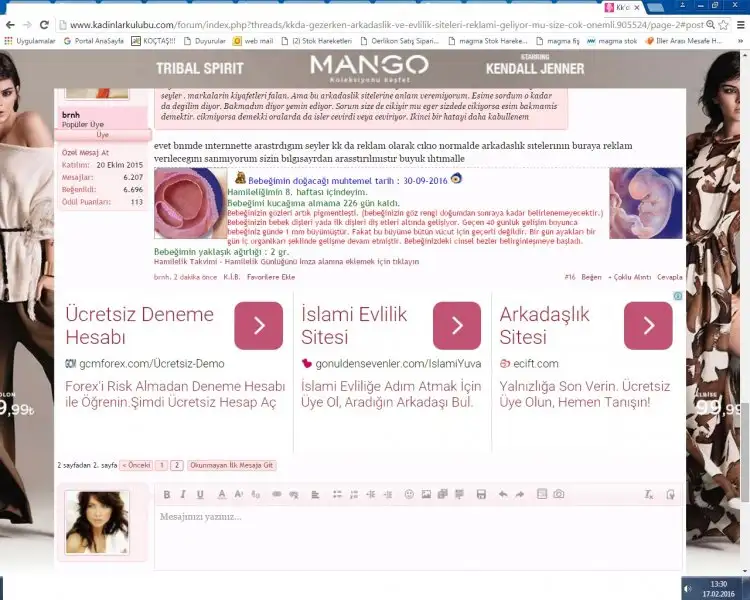
Task: Open font family menu in editor
Action: [256, 494]
